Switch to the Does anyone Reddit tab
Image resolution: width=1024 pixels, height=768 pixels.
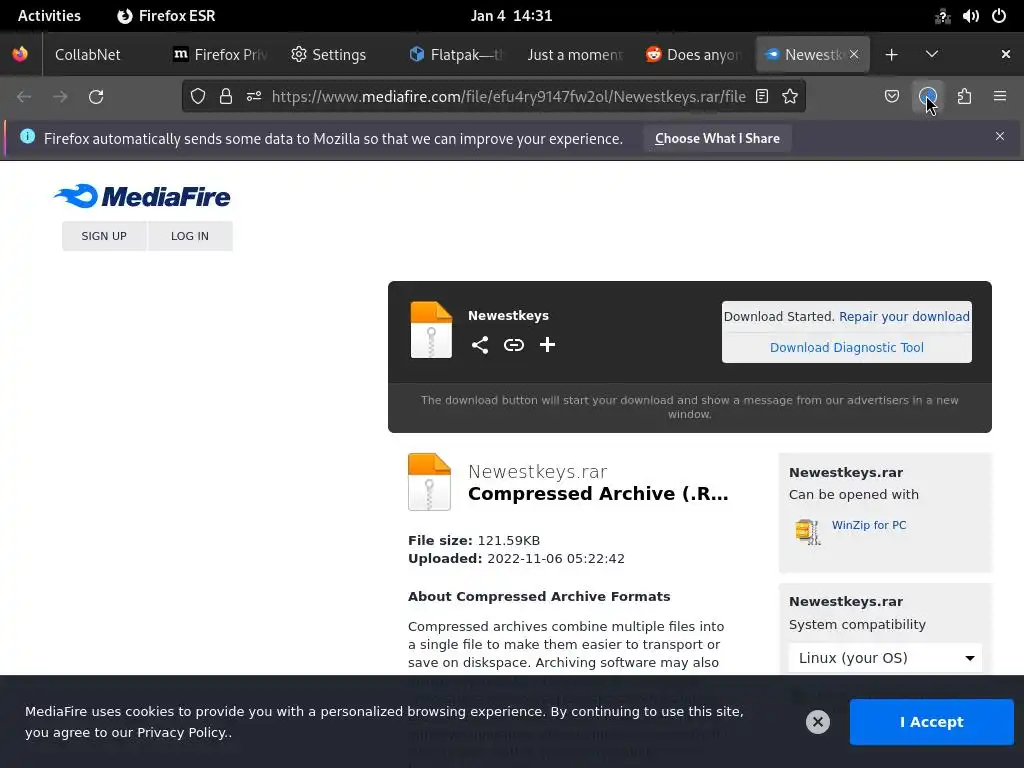[x=694, y=55]
